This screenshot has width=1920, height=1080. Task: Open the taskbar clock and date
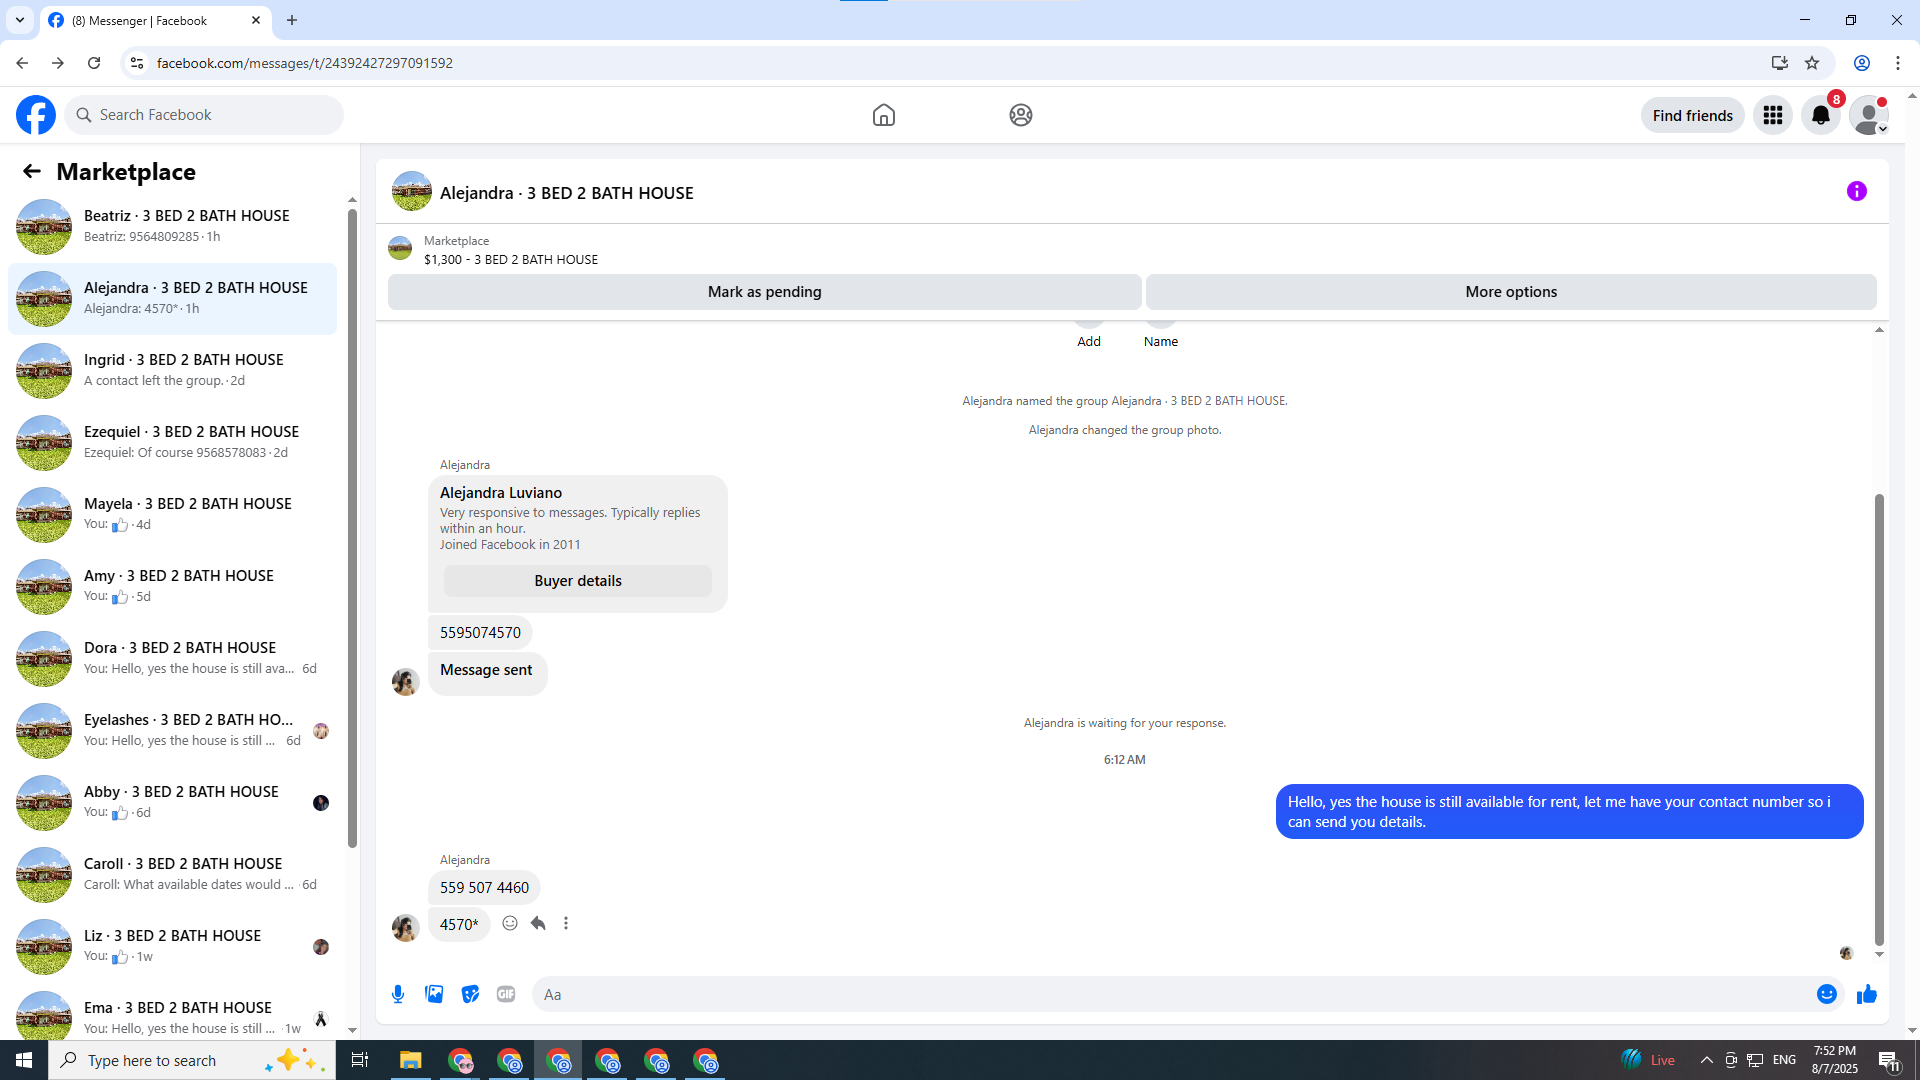[x=1835, y=1060]
